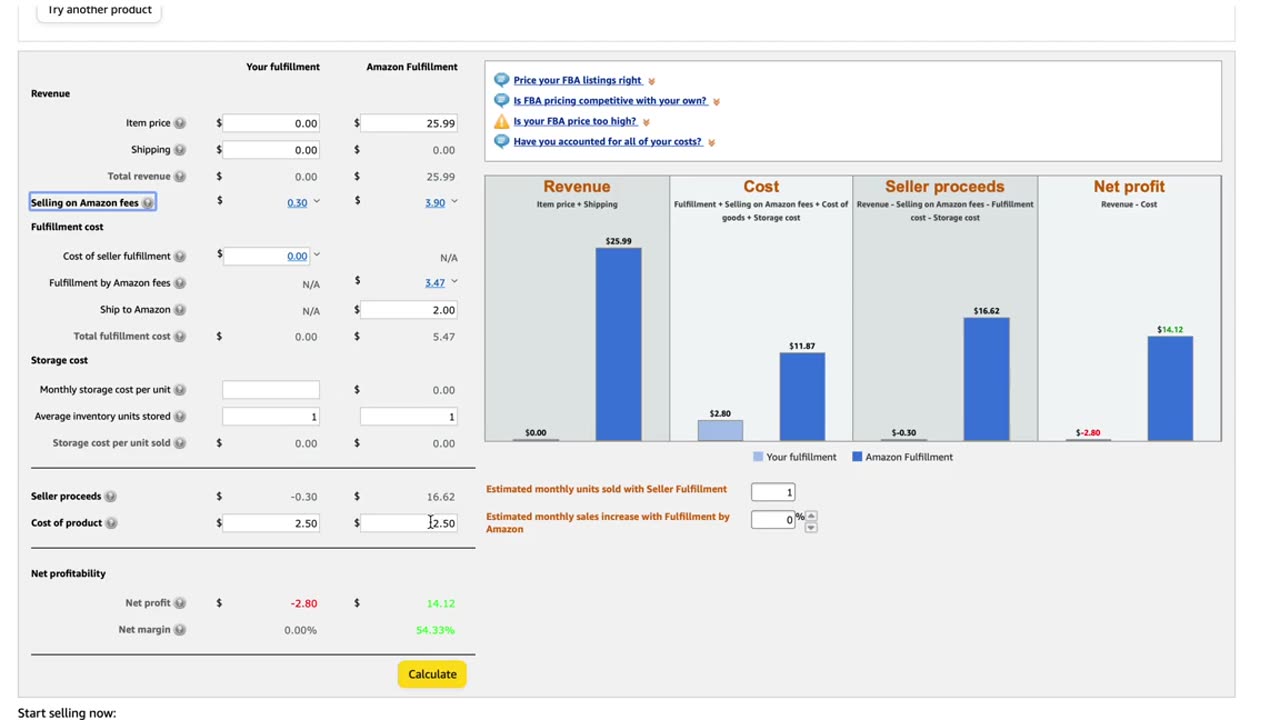Click Amazon Fulfillment Net profit bar $14.12
1280x720 pixels.
(1170, 388)
